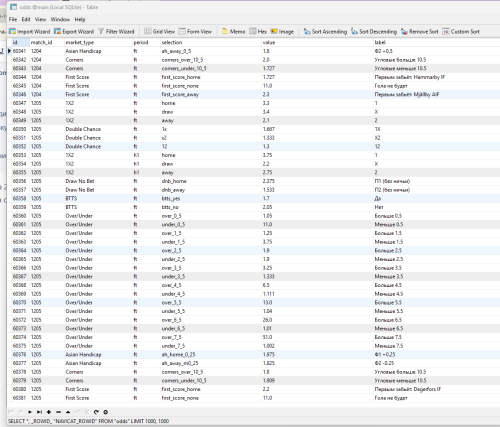Refresh table data with reload icon
Viewport: 500px width, 427px height.
pos(96,412)
